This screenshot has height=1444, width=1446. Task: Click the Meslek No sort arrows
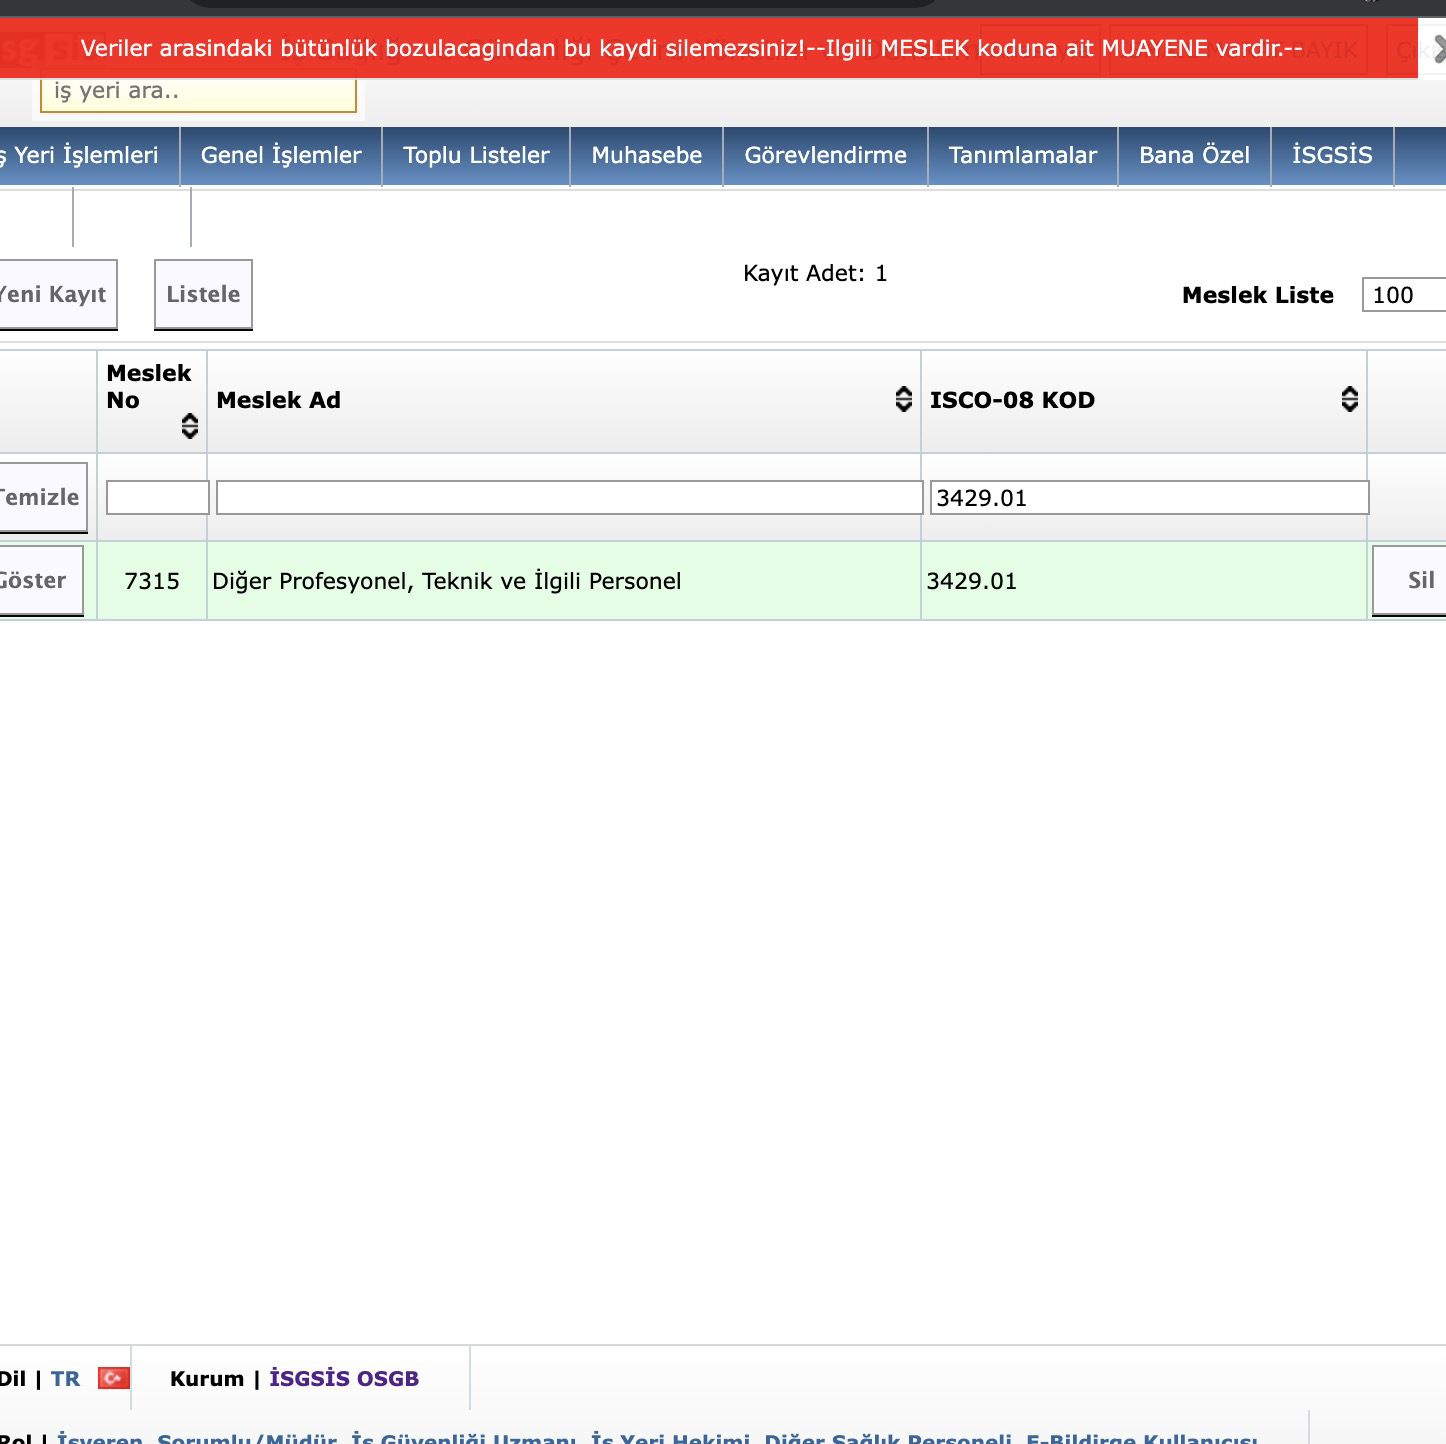coord(189,427)
